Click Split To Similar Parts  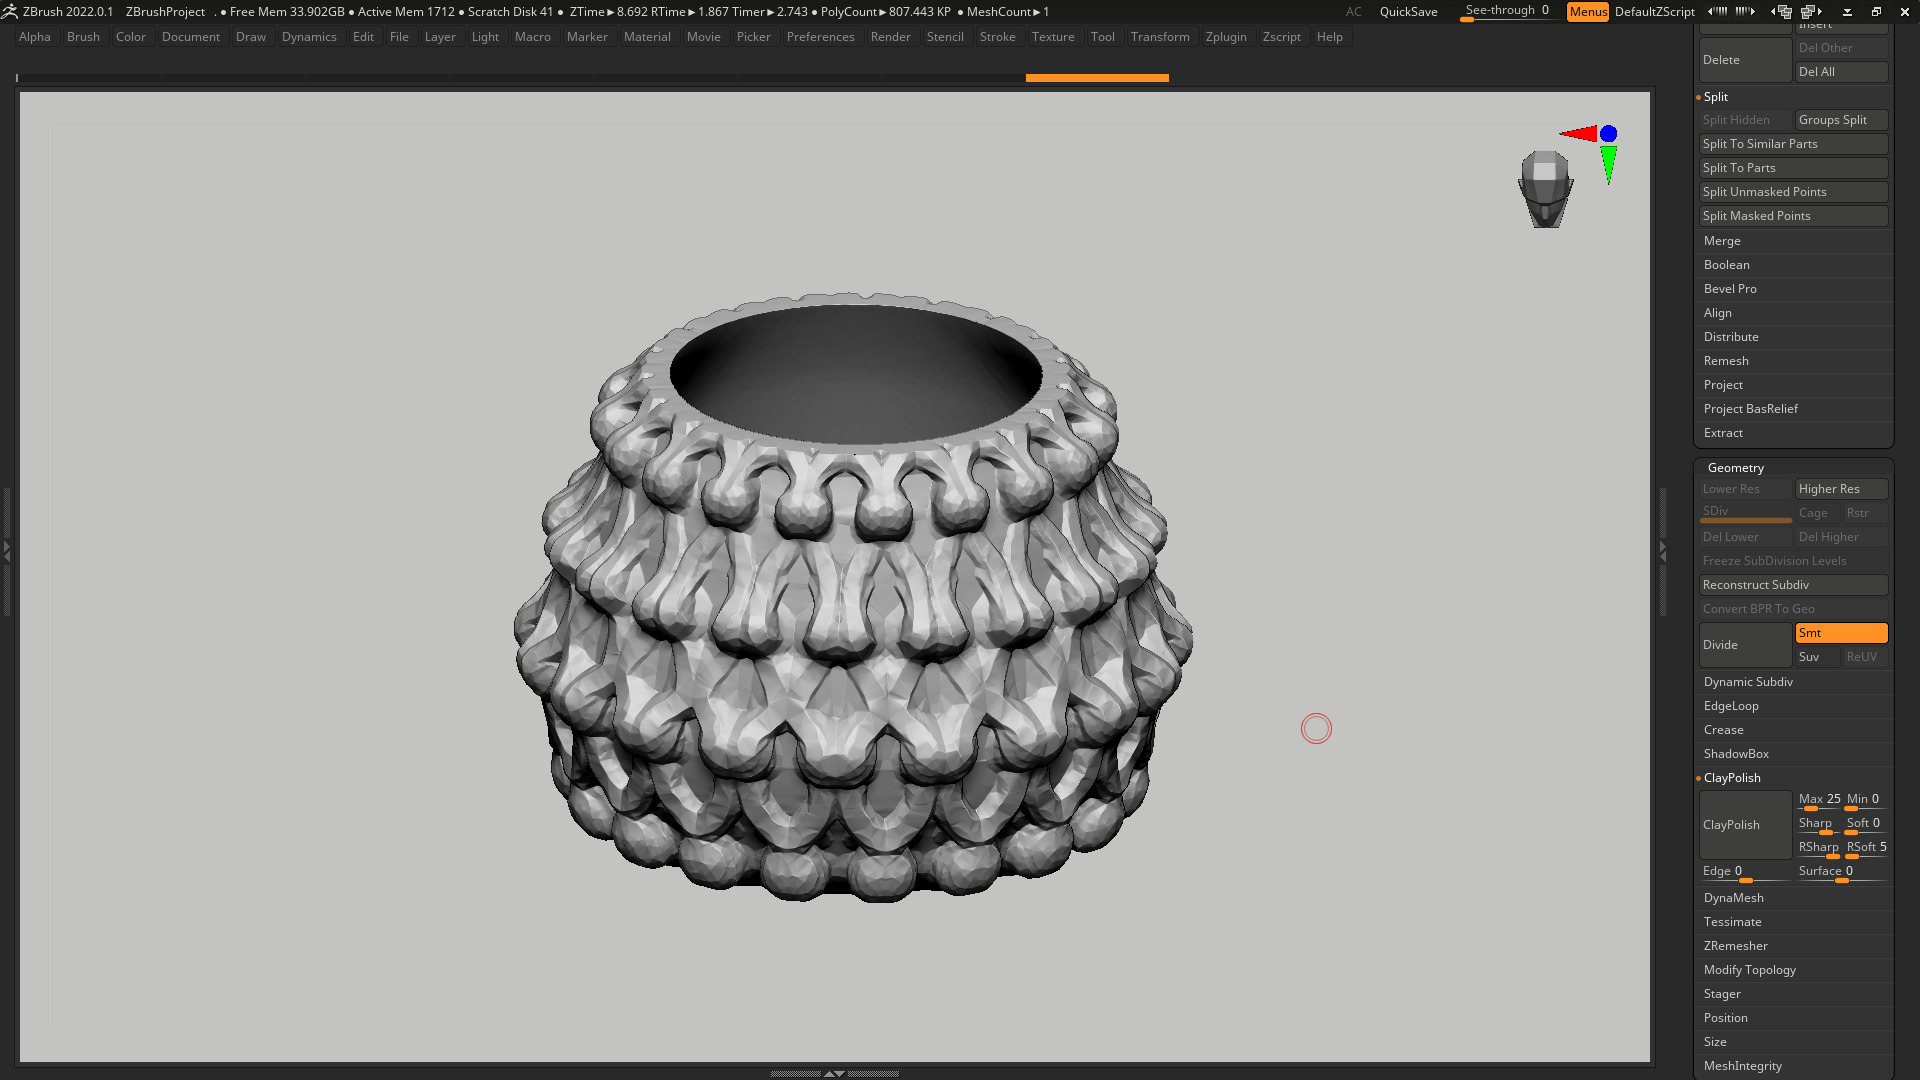[1793, 144]
